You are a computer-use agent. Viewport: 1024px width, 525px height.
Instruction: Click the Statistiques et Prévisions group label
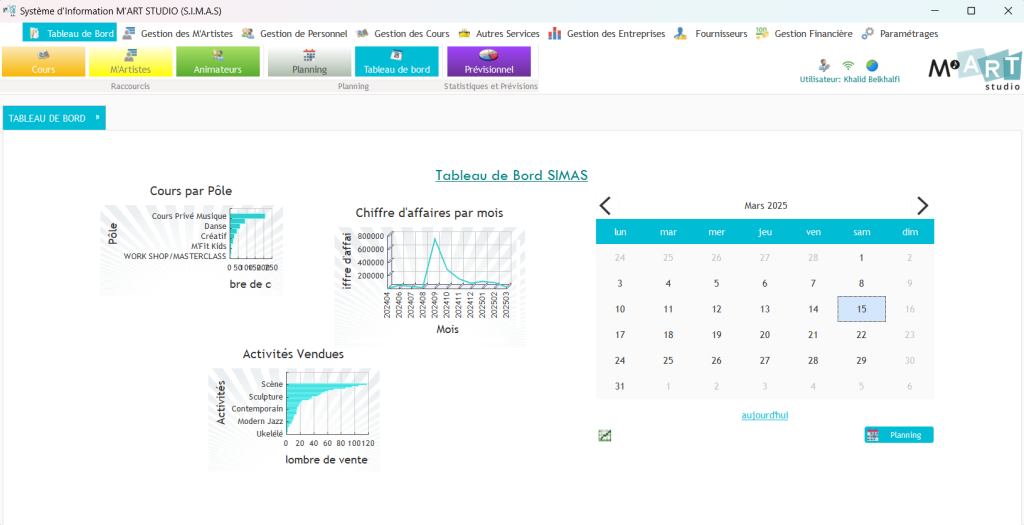click(491, 86)
